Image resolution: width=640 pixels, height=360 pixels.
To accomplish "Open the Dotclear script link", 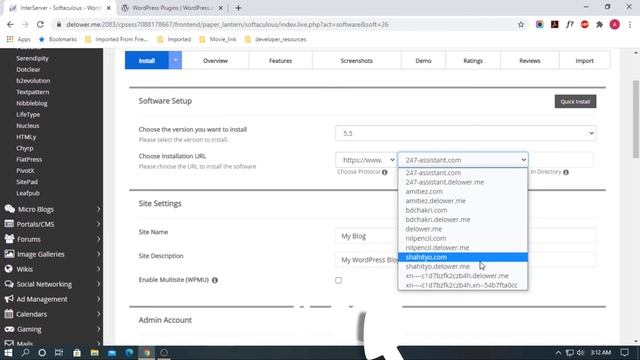I will click(28, 69).
